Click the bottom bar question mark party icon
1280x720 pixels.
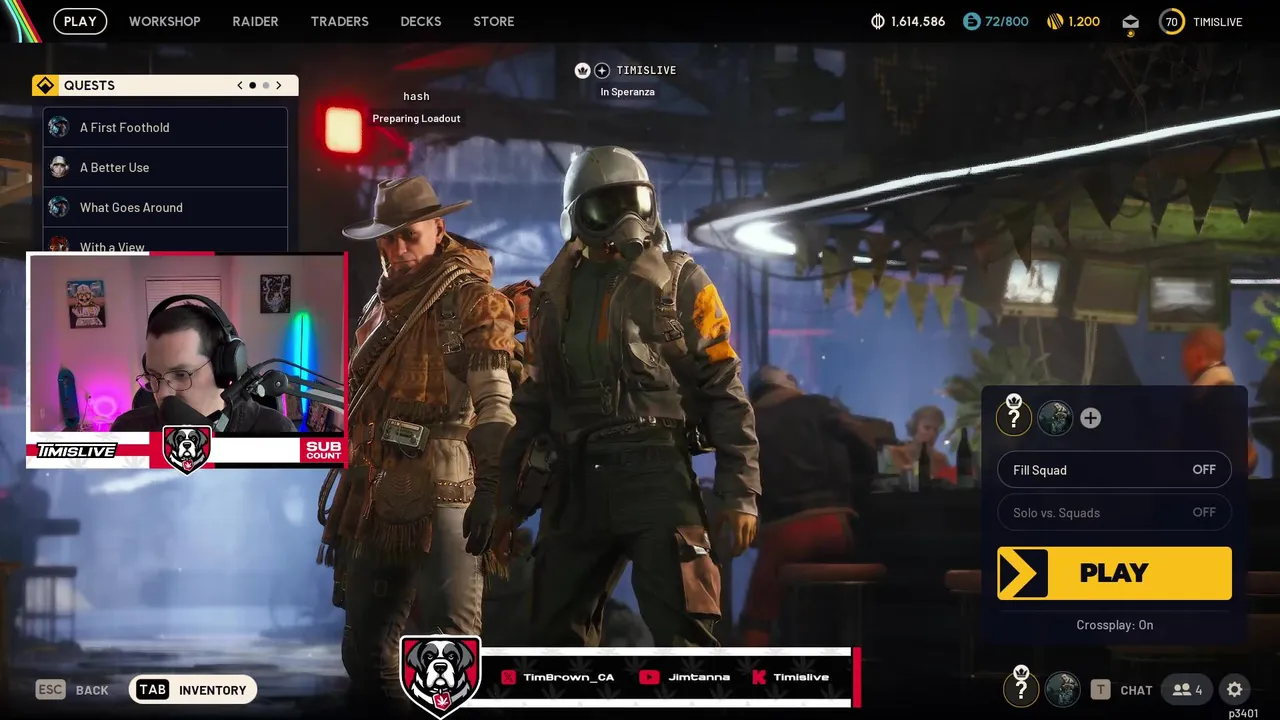pos(1021,688)
